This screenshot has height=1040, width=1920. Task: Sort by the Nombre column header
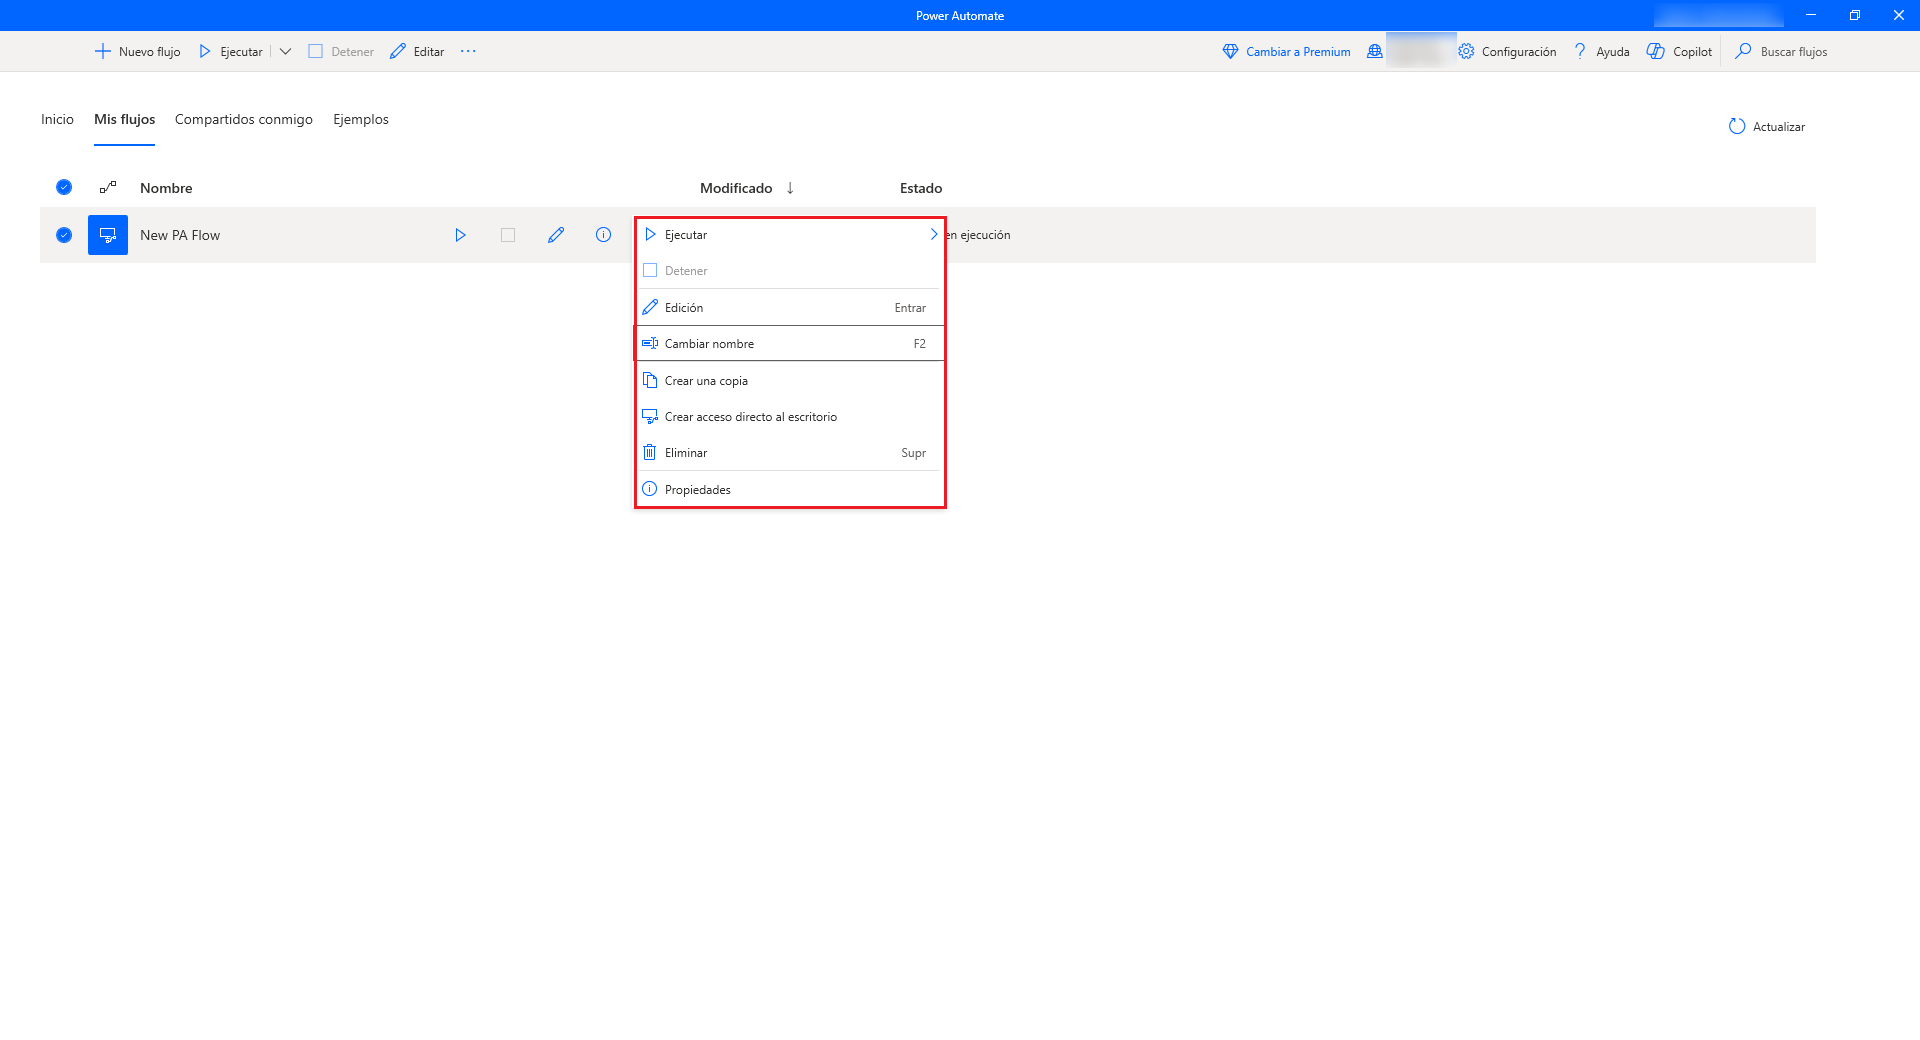point(166,188)
